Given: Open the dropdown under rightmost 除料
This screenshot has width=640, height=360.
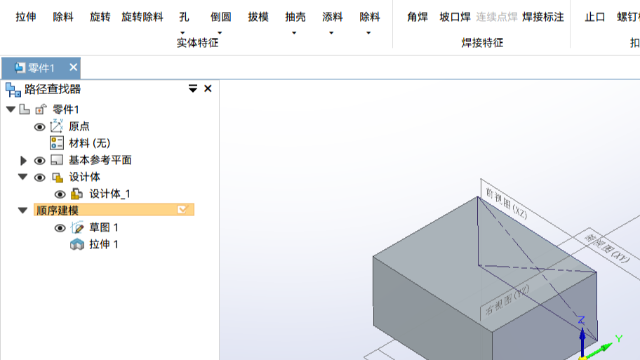Looking at the screenshot, I should [368, 33].
